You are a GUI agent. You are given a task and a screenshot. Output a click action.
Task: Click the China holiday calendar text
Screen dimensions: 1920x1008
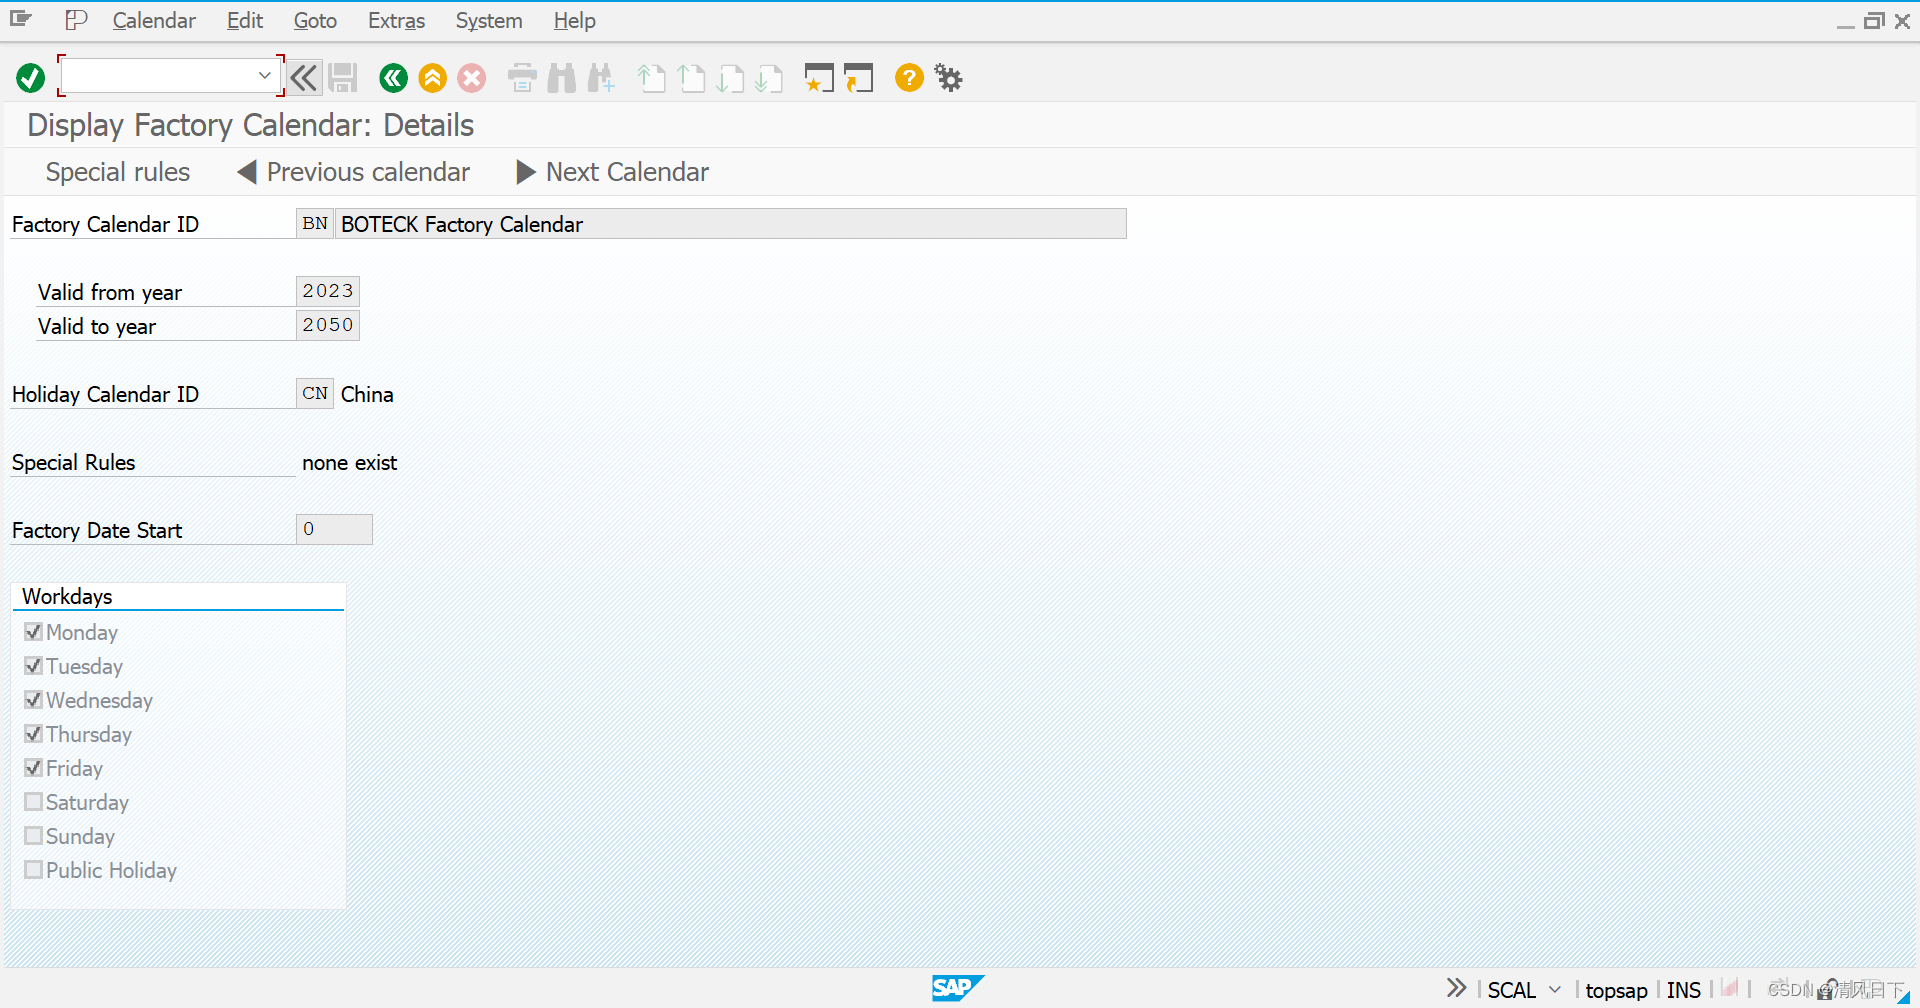[x=367, y=394]
